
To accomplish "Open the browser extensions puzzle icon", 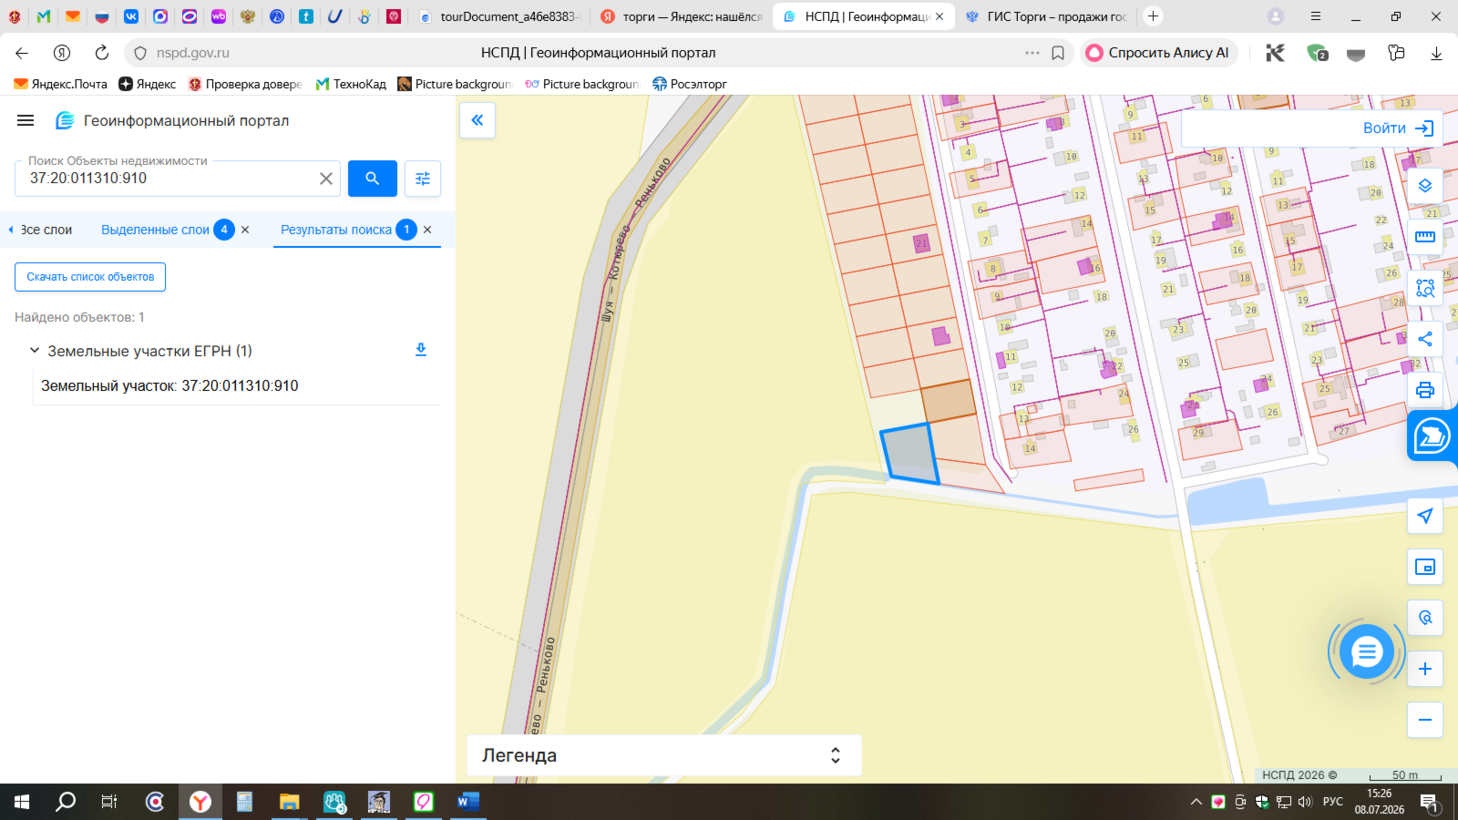I will [1396, 53].
